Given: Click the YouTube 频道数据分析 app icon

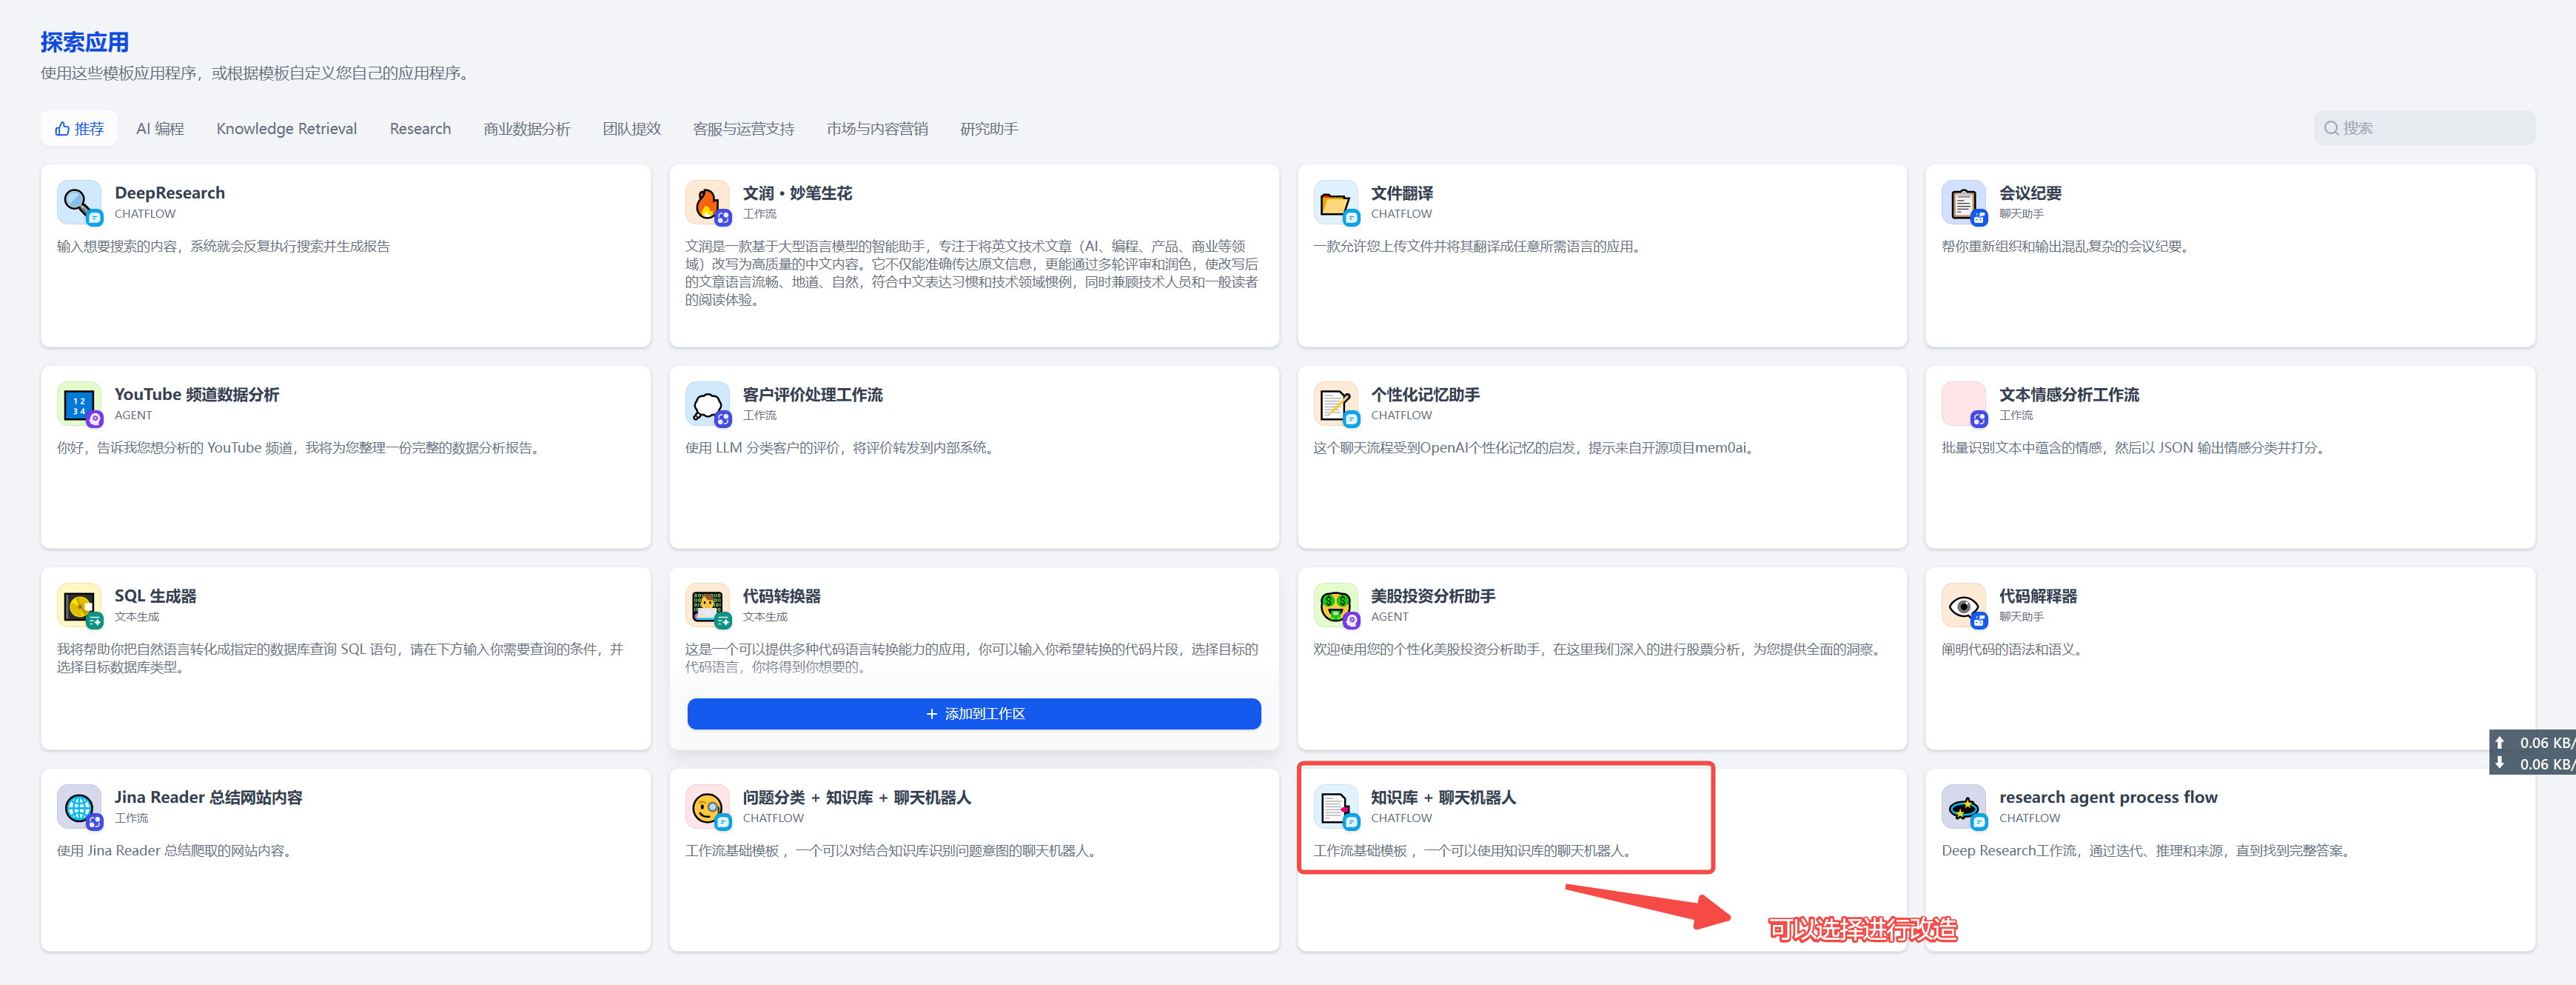Looking at the screenshot, I should (x=78, y=403).
